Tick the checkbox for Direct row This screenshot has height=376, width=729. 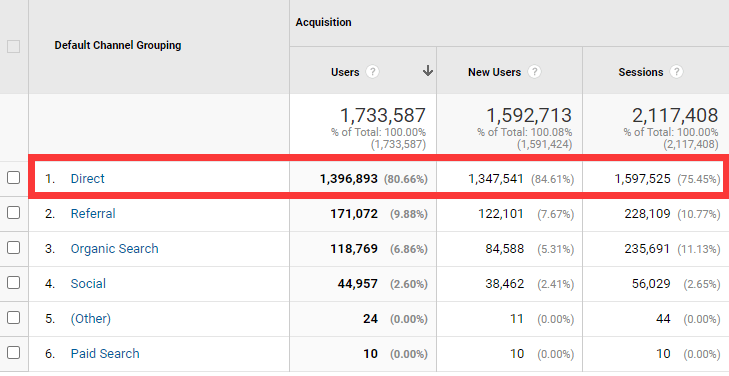click(x=13, y=178)
